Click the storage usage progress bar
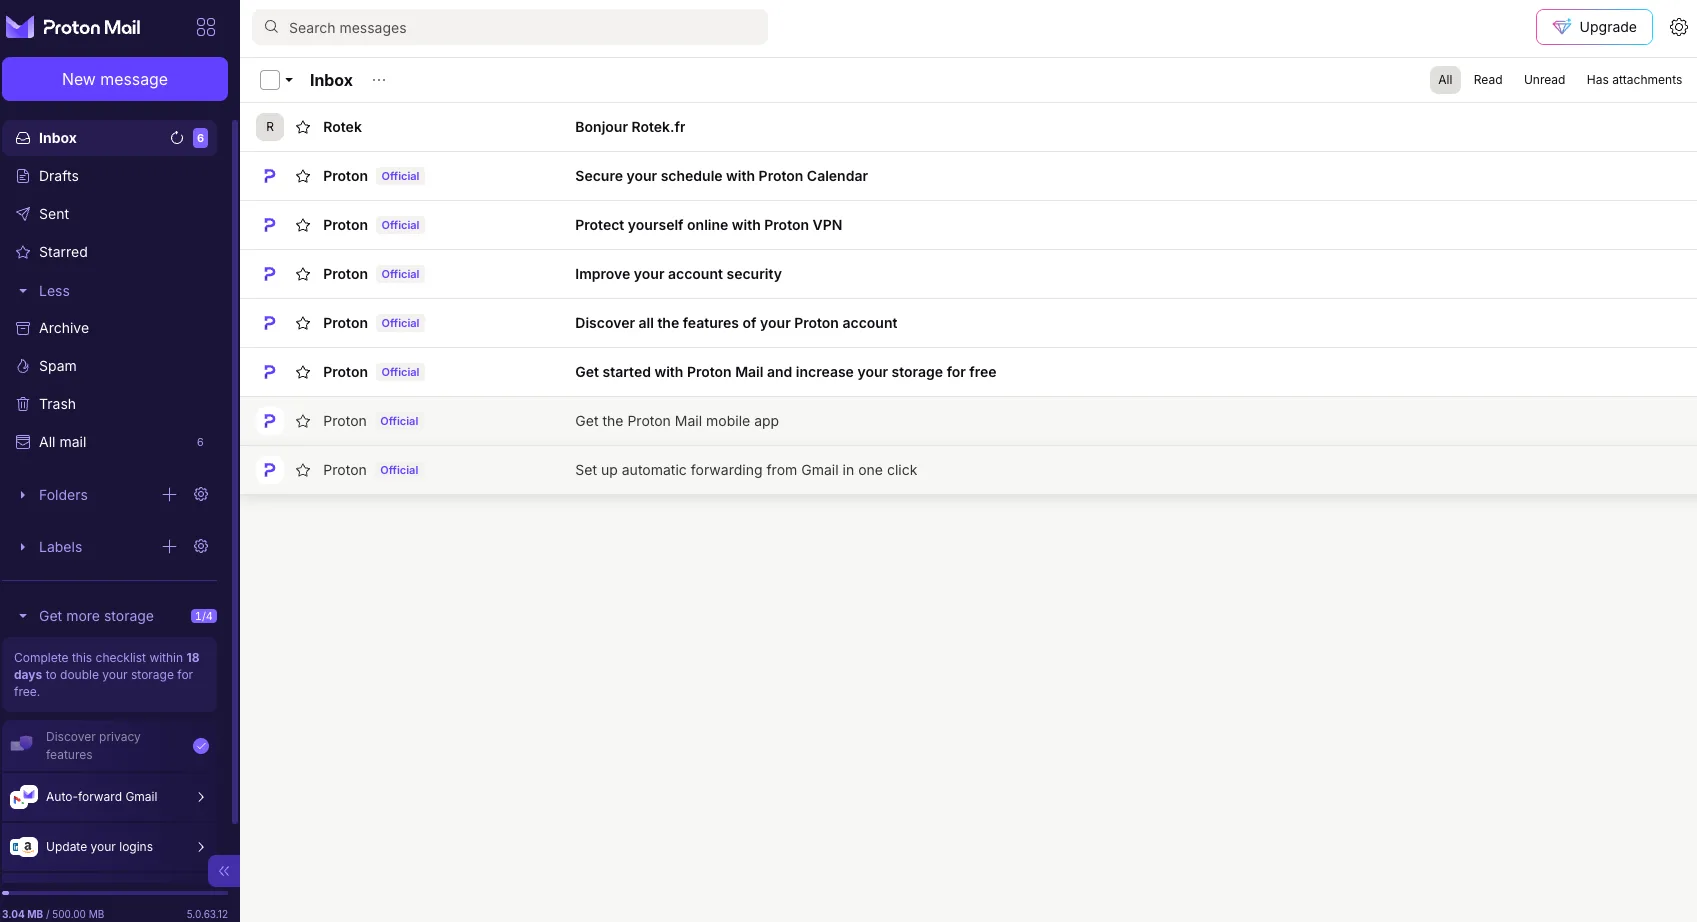1697x922 pixels. tap(115, 893)
